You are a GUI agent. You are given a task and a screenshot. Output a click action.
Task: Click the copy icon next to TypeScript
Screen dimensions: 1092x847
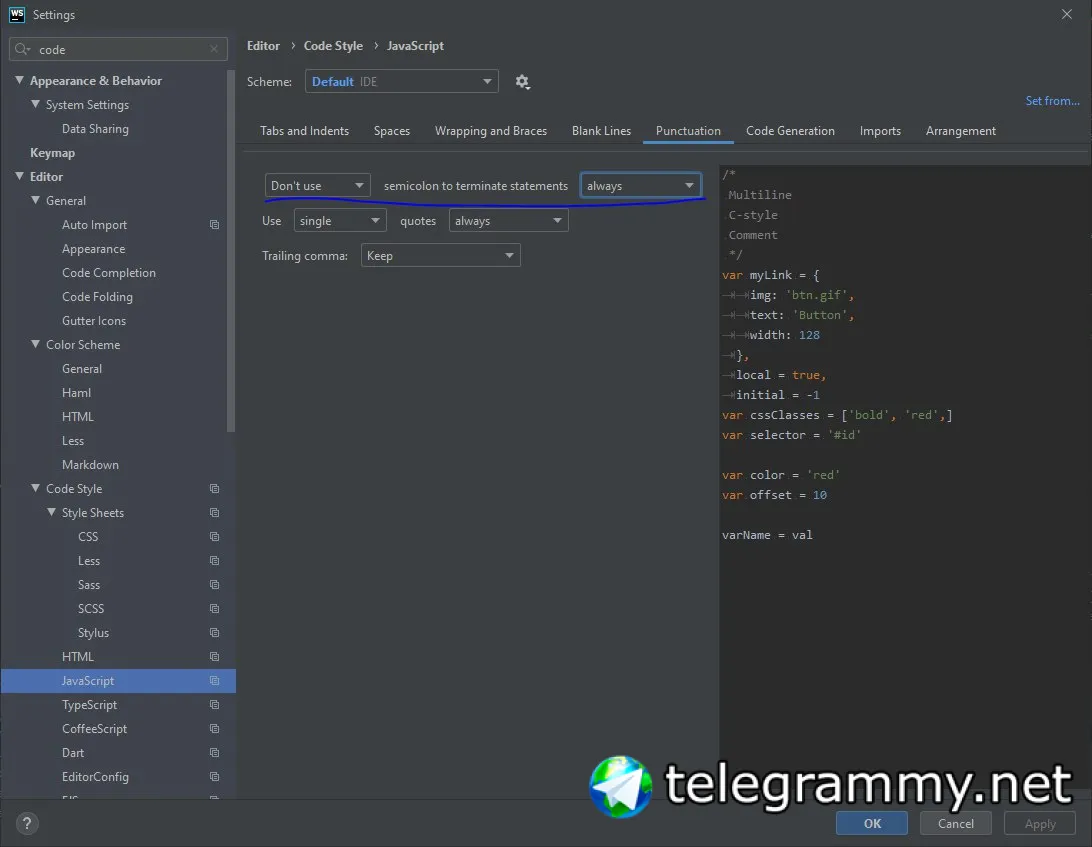click(x=214, y=705)
